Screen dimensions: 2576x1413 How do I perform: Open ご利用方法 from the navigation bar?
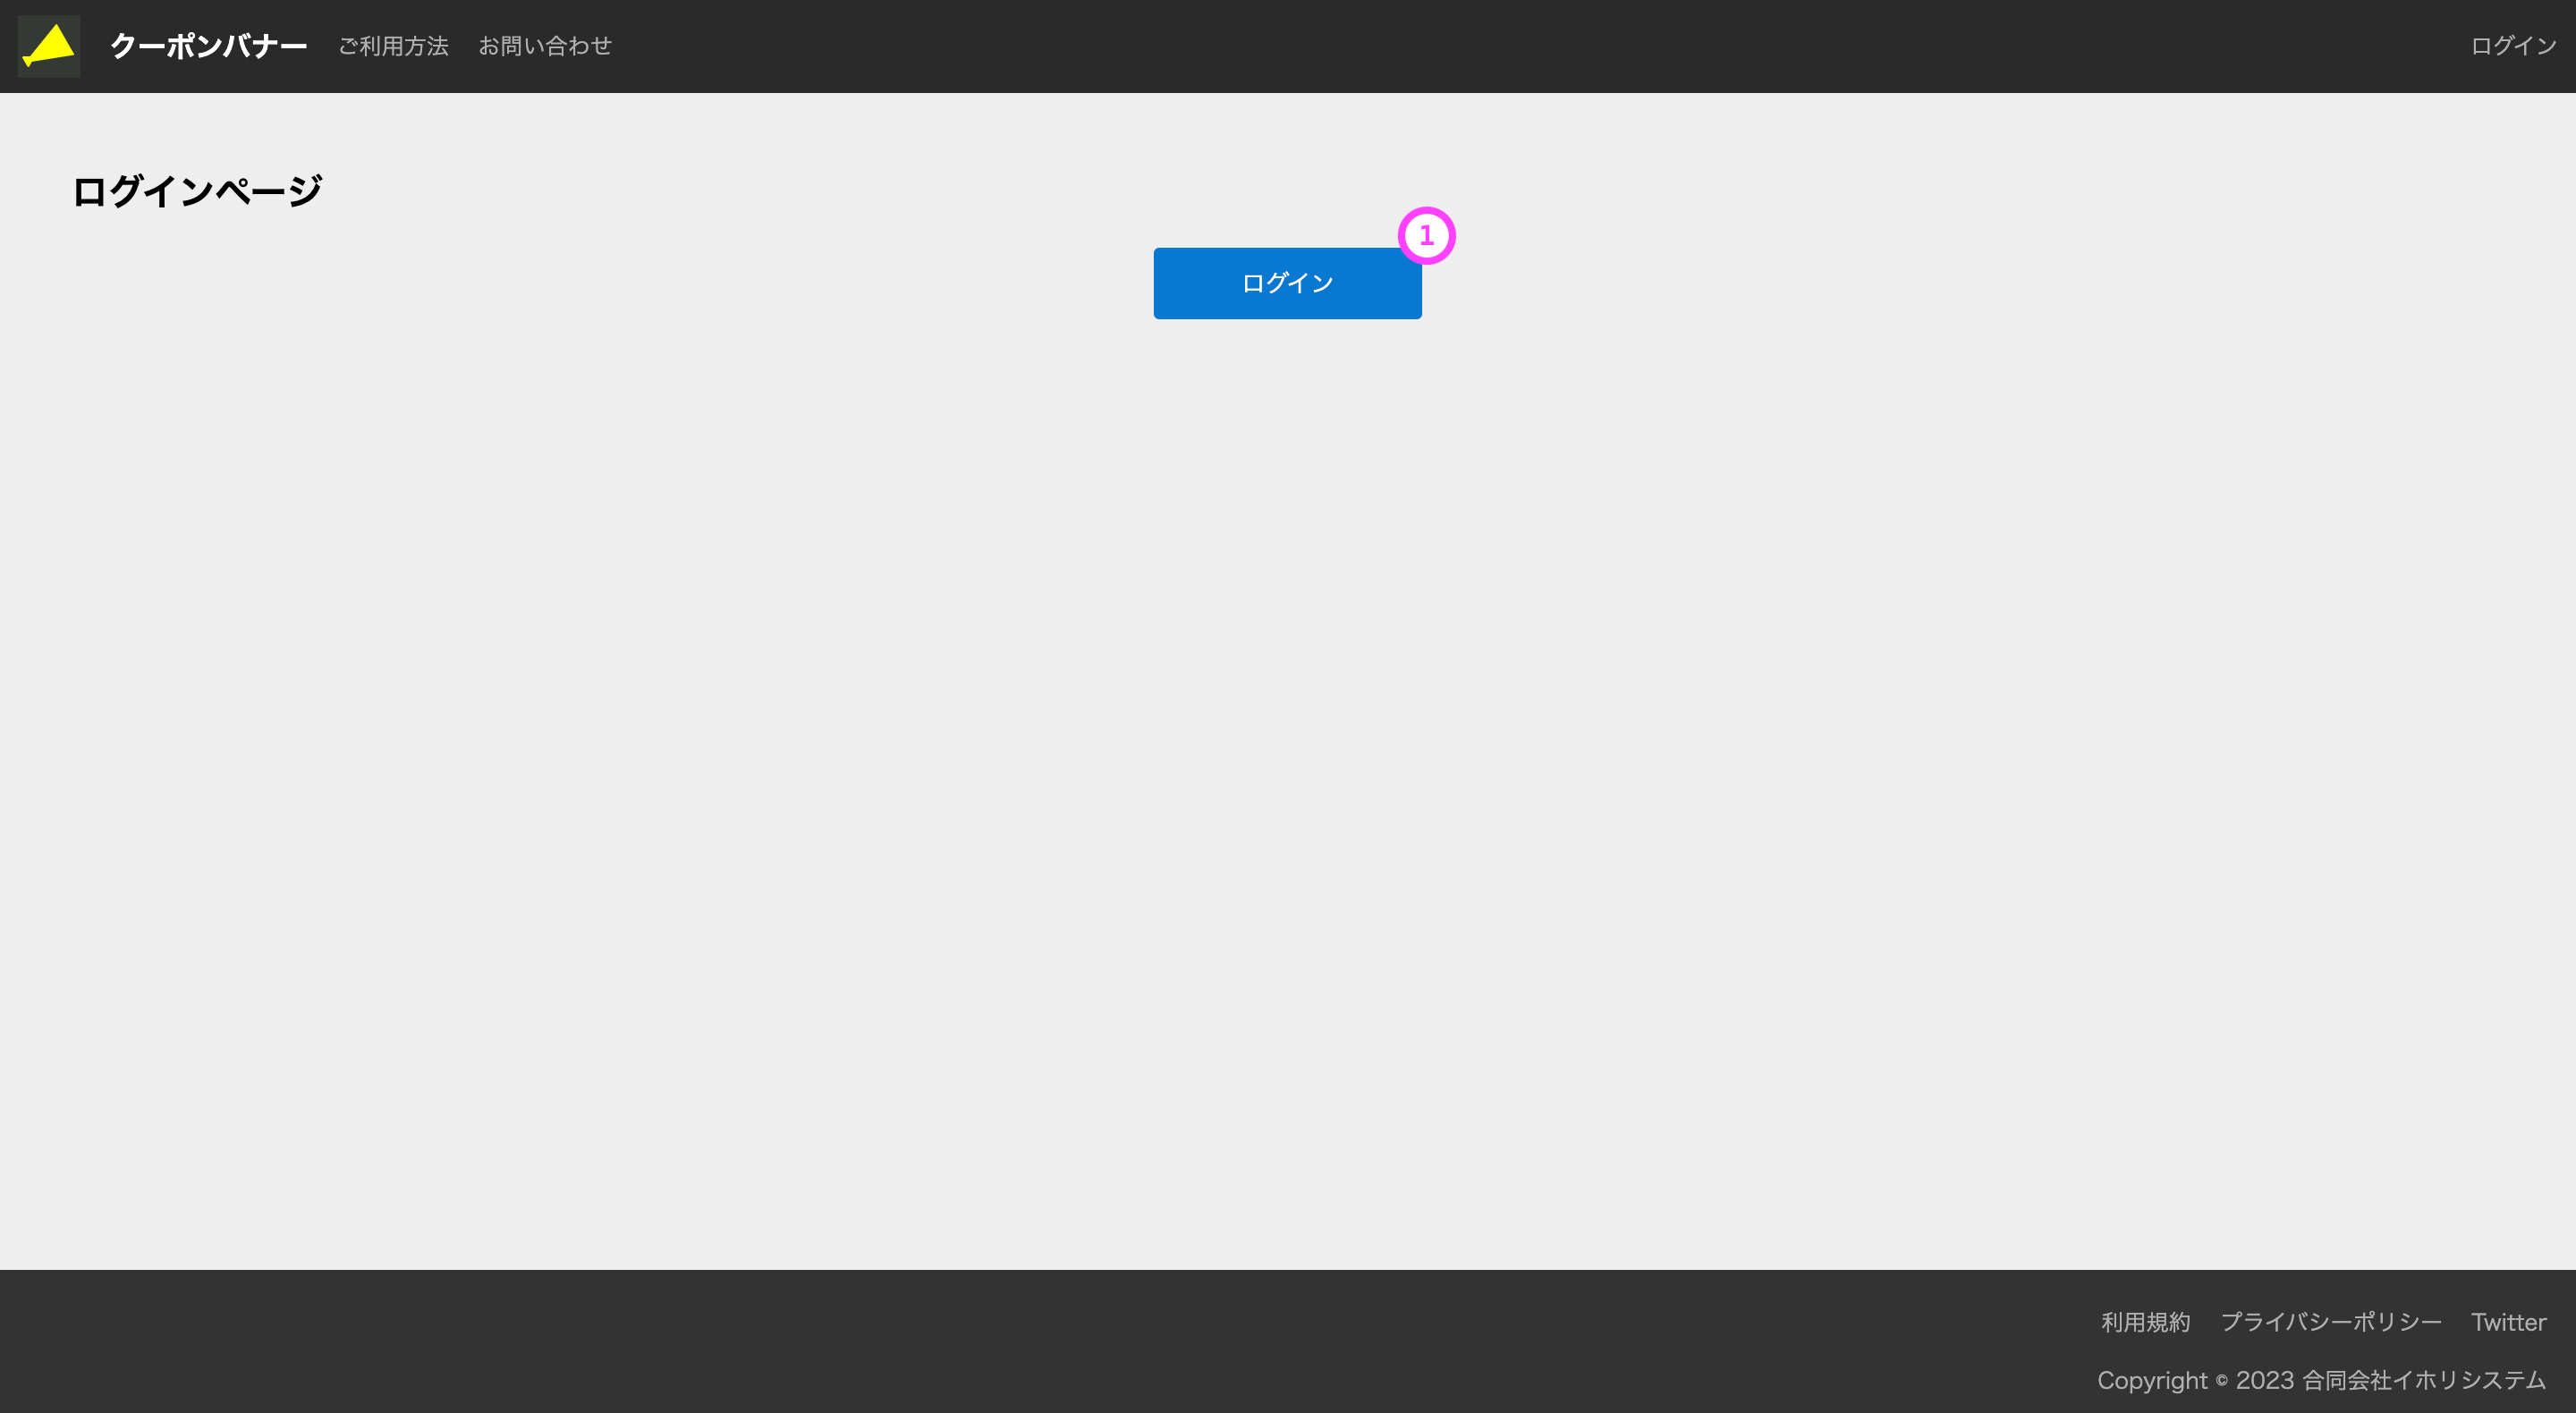tap(393, 45)
